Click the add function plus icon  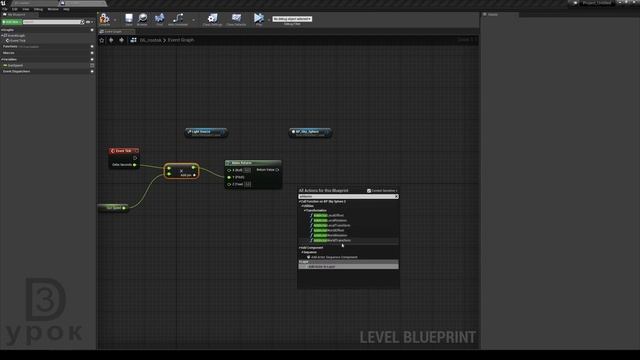tap(92, 47)
